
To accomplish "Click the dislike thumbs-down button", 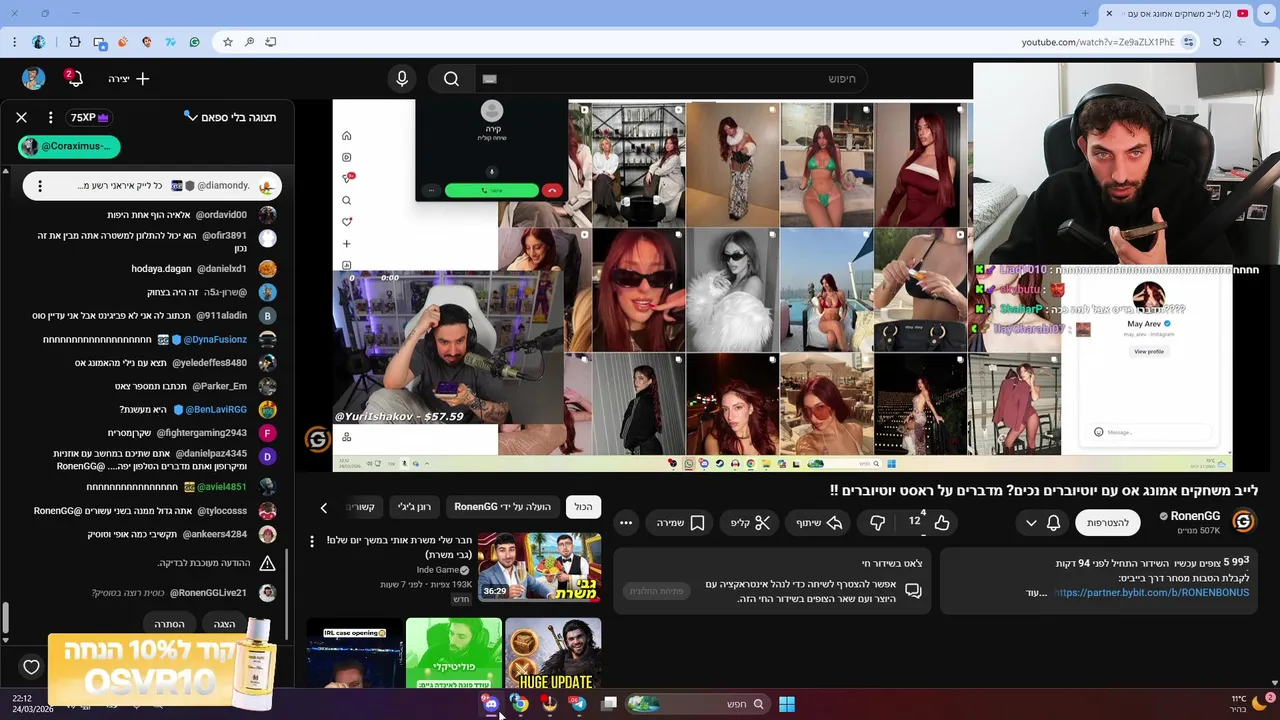I will 877,522.
